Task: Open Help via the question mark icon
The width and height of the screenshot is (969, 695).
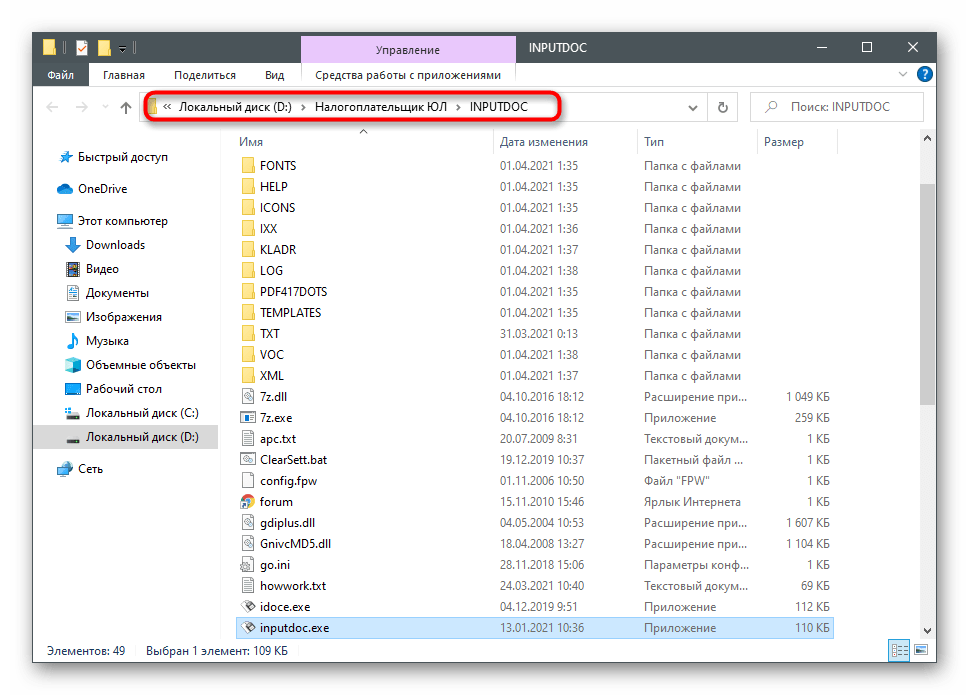Action: [x=925, y=74]
